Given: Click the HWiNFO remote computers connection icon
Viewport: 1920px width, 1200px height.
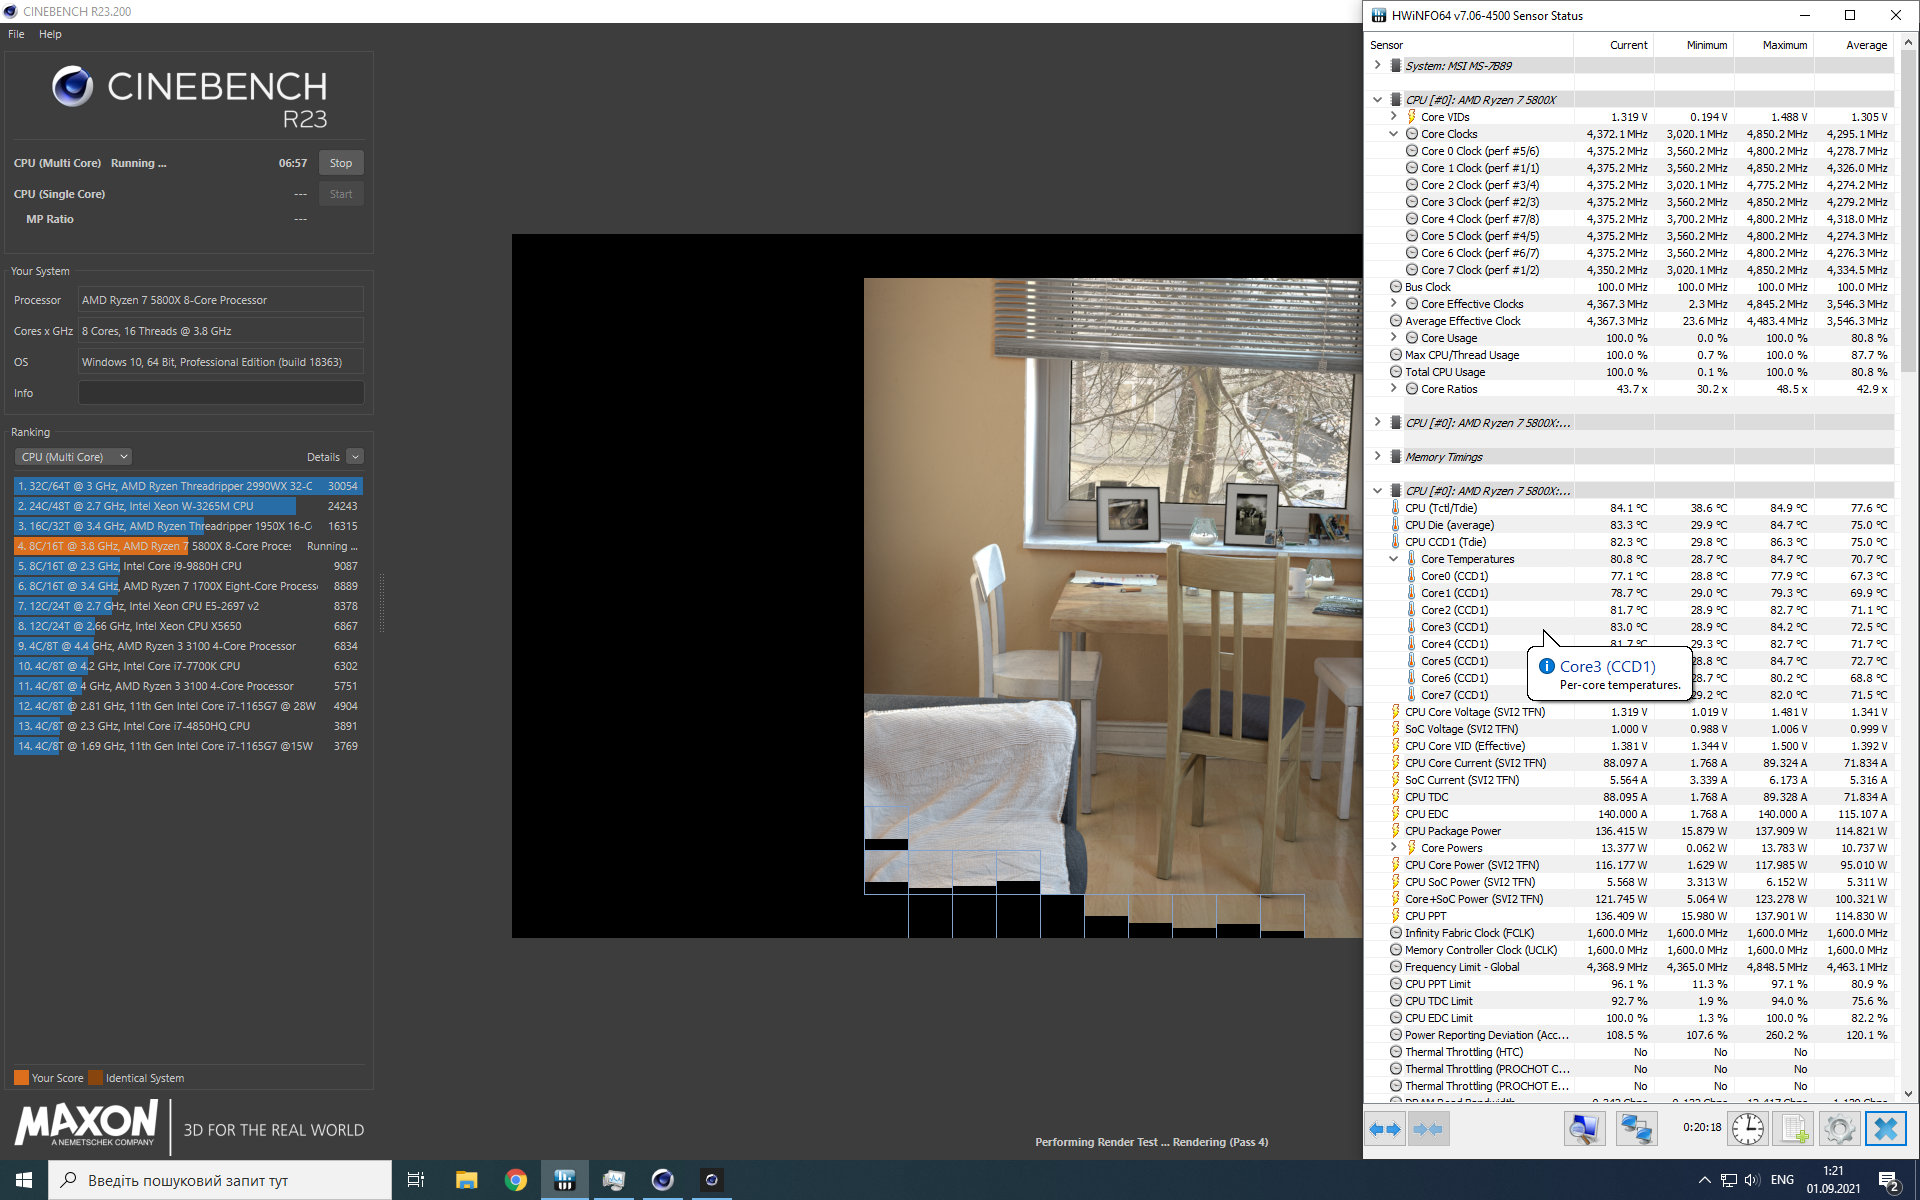Looking at the screenshot, I should coord(1636,1129).
